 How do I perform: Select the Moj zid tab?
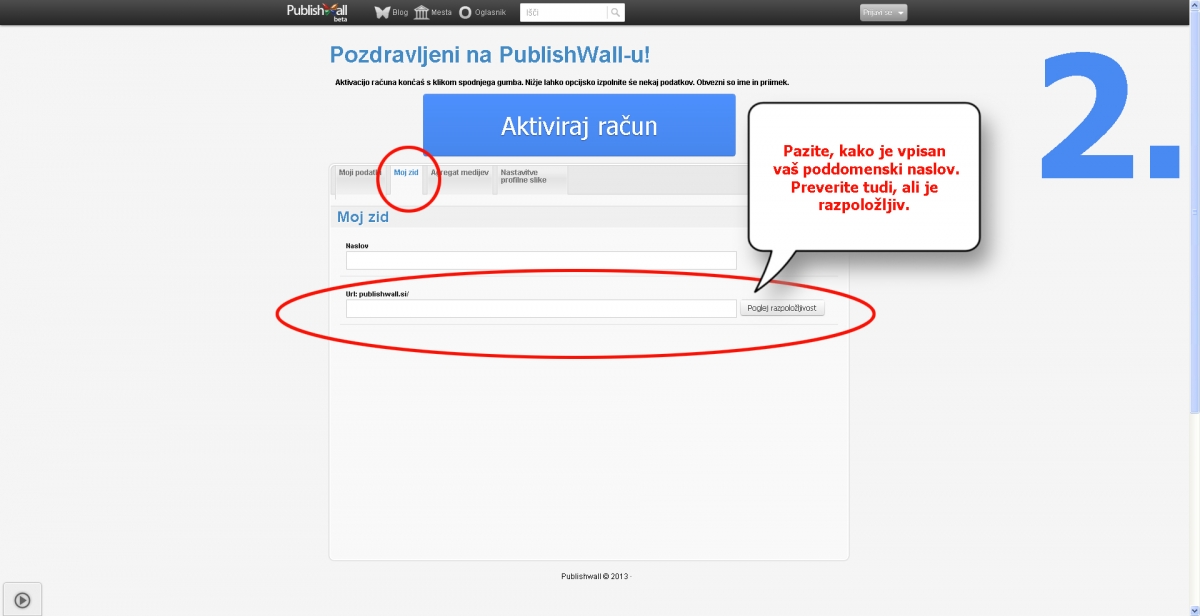point(406,173)
